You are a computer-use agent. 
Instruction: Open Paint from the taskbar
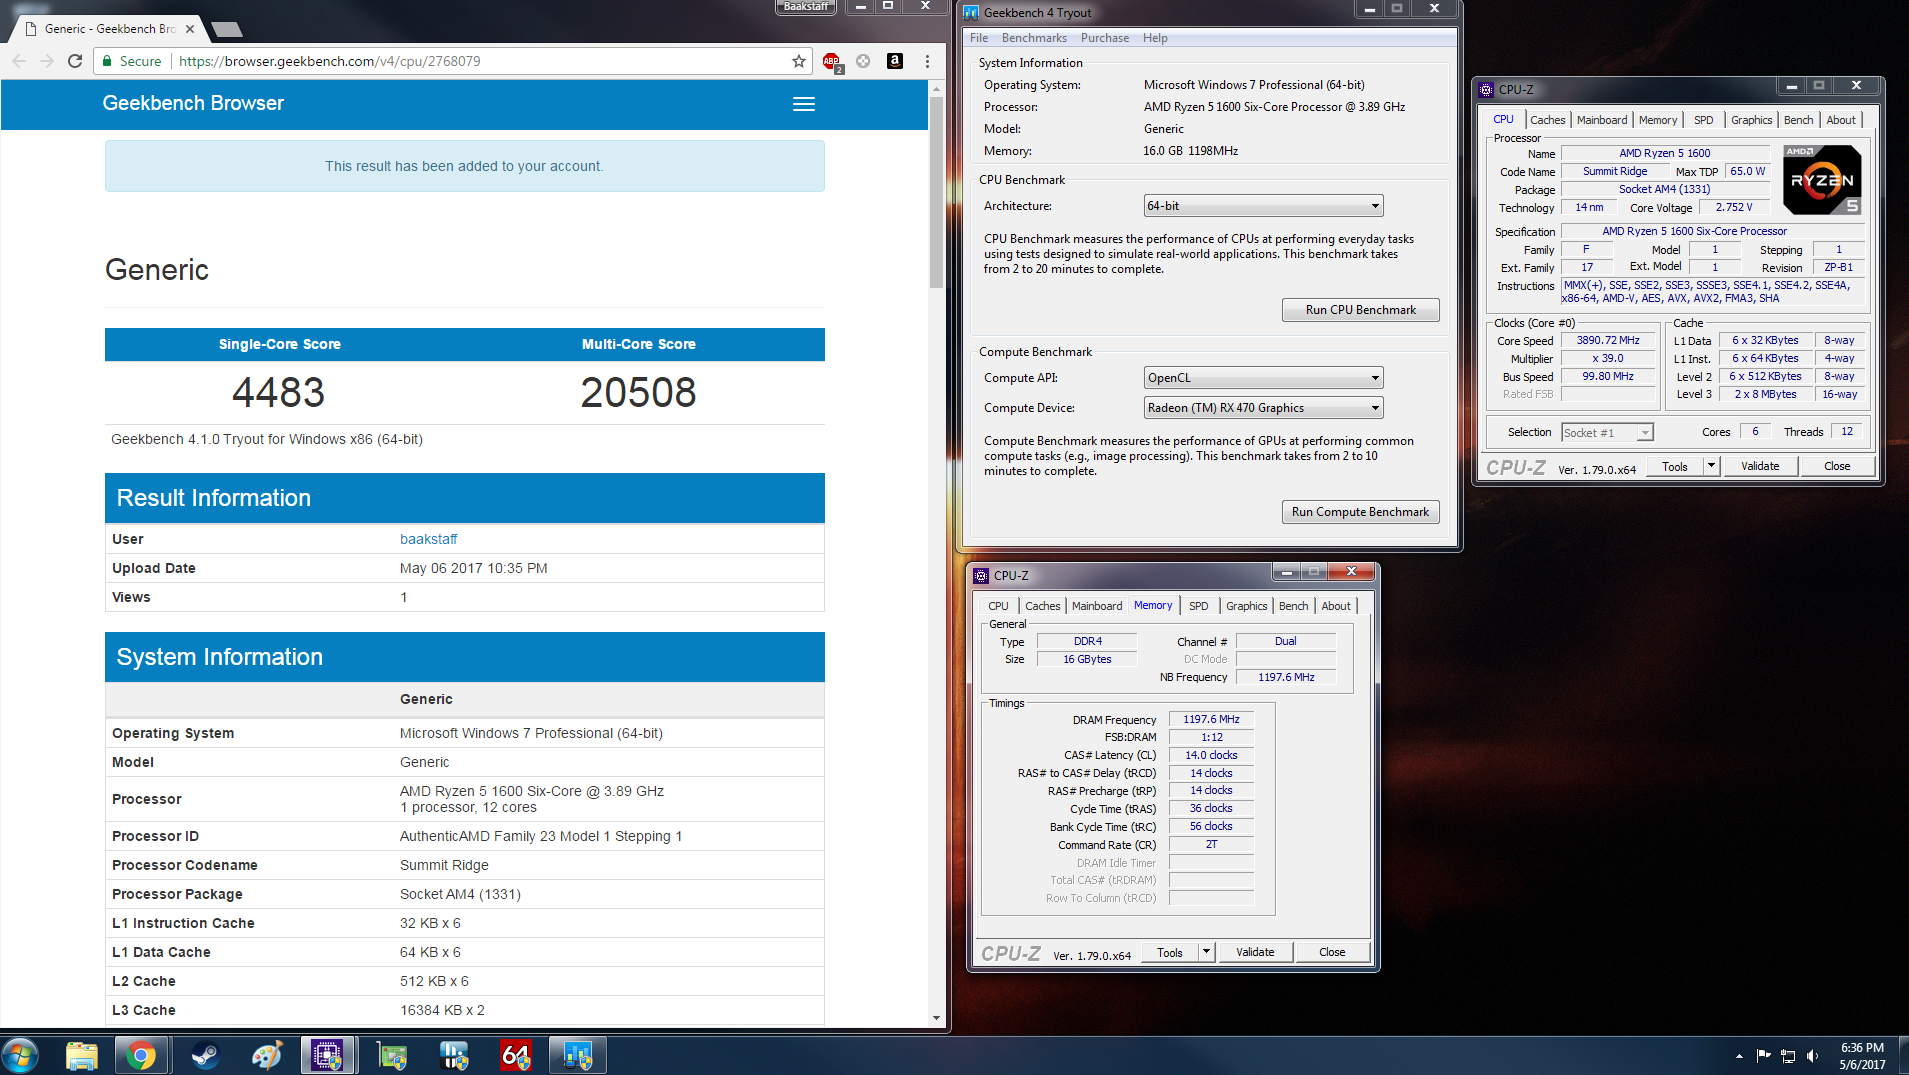(x=267, y=1055)
